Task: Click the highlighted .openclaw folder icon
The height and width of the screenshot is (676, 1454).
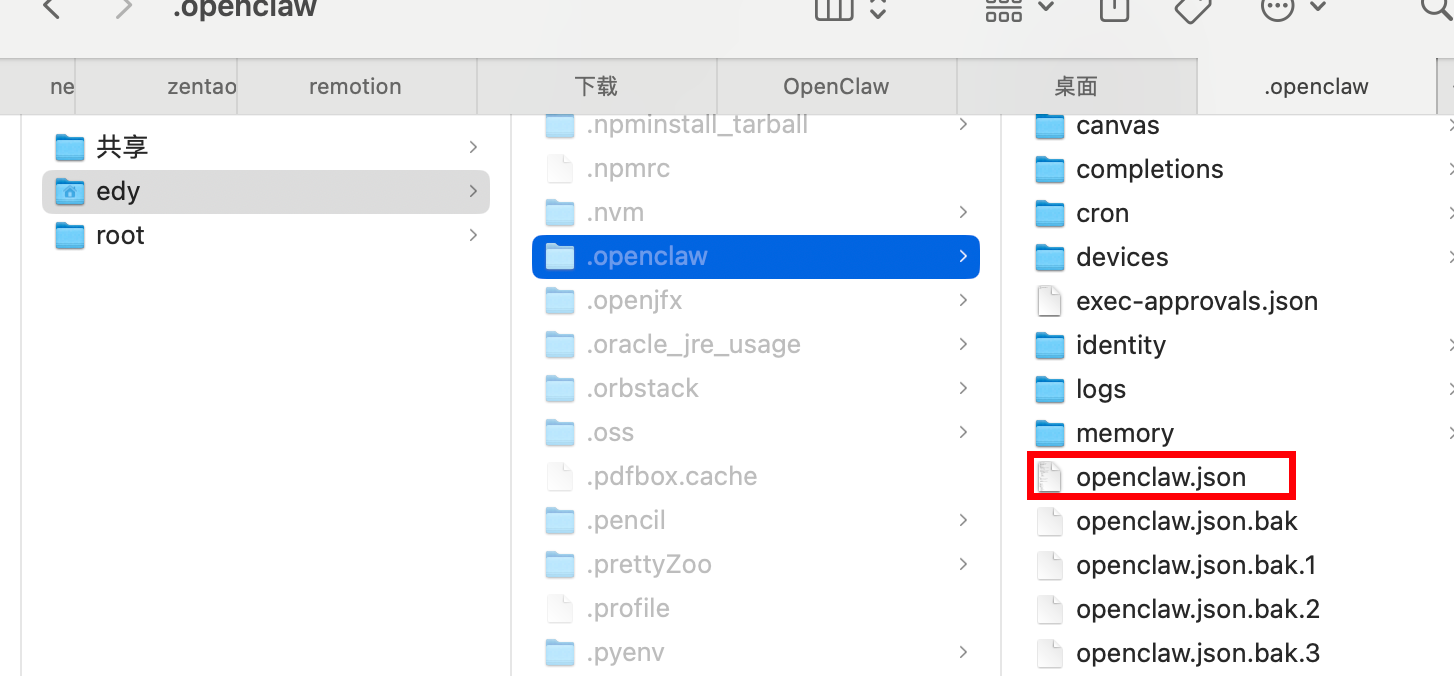Action: click(x=560, y=257)
